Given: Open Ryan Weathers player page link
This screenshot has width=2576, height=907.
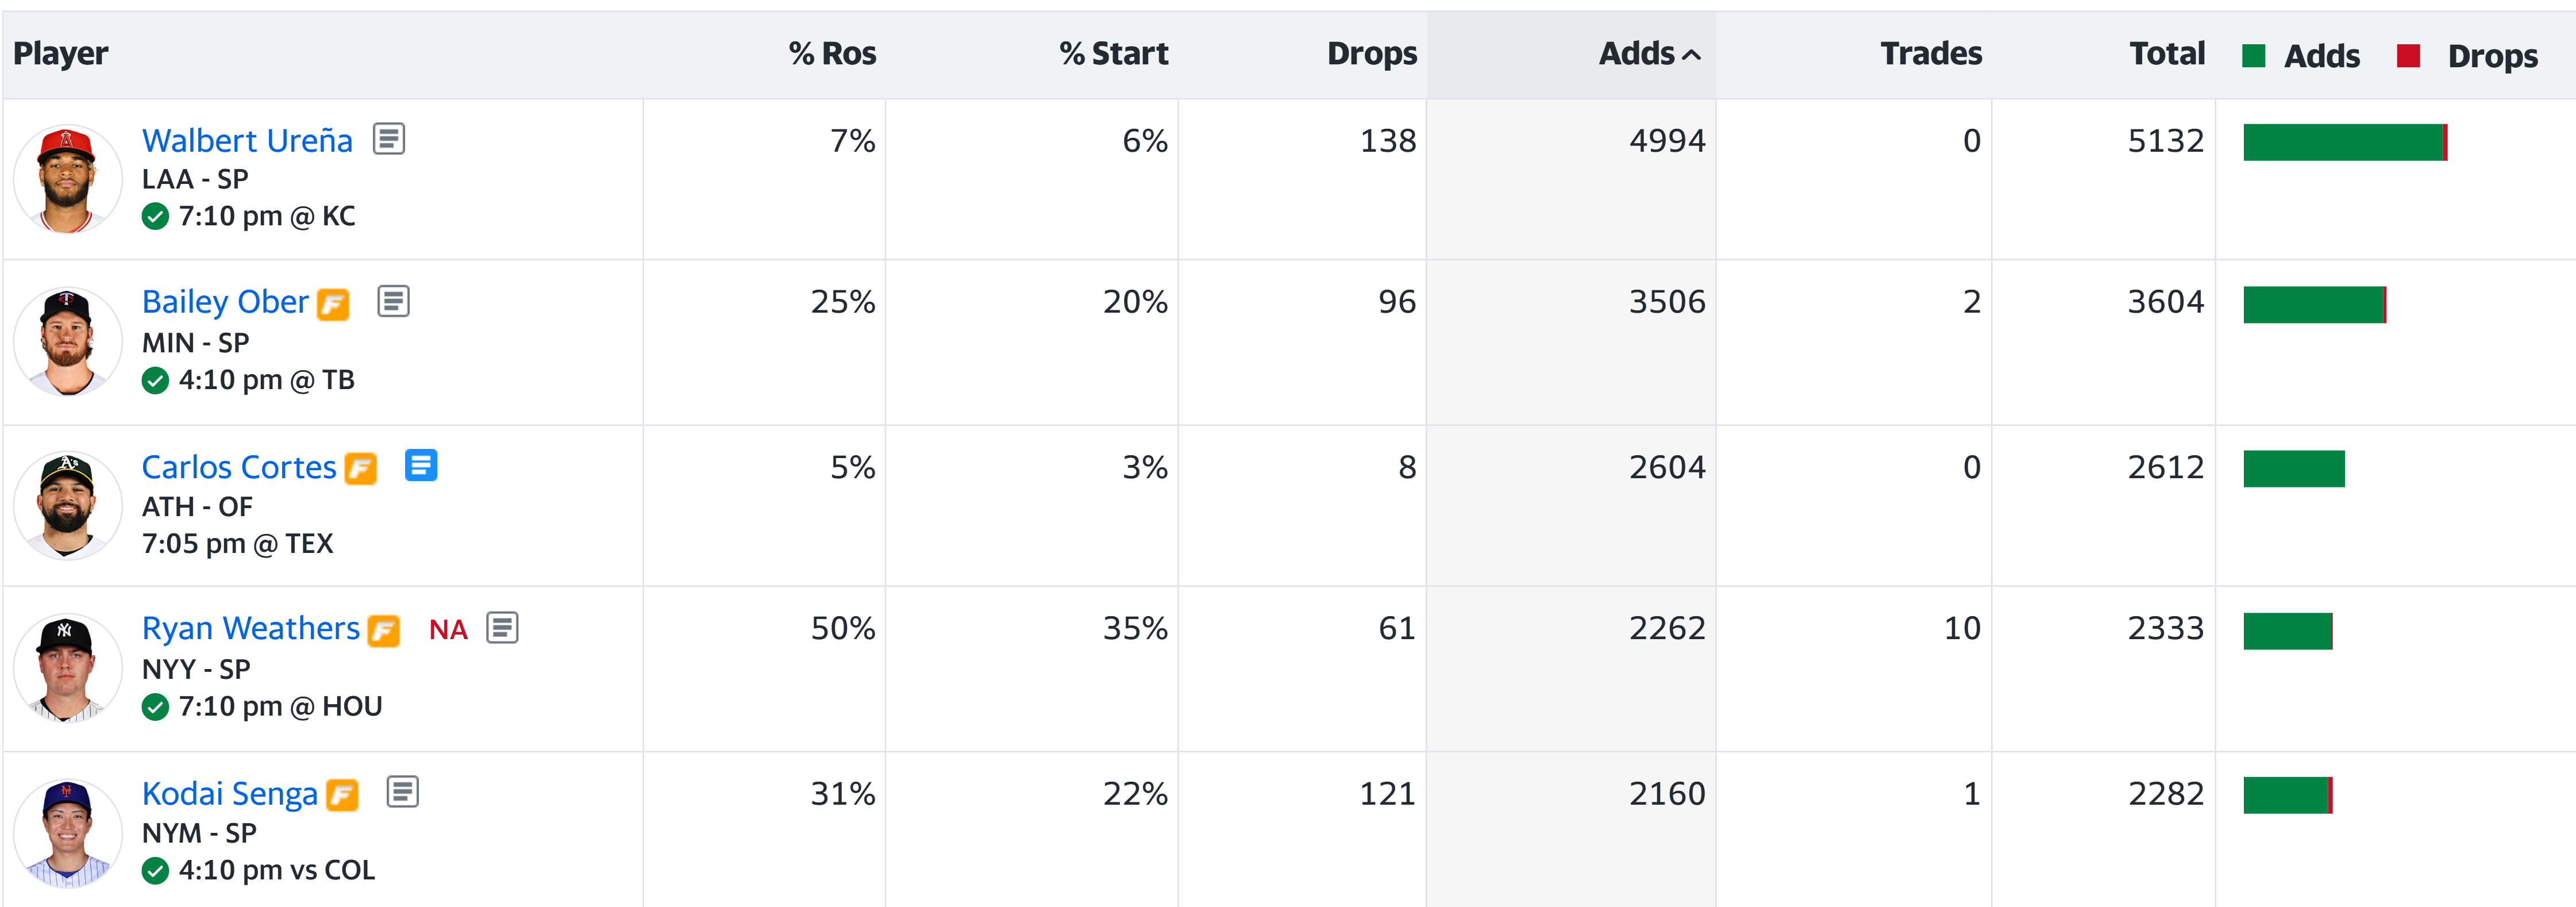Looking at the screenshot, I should [x=250, y=628].
